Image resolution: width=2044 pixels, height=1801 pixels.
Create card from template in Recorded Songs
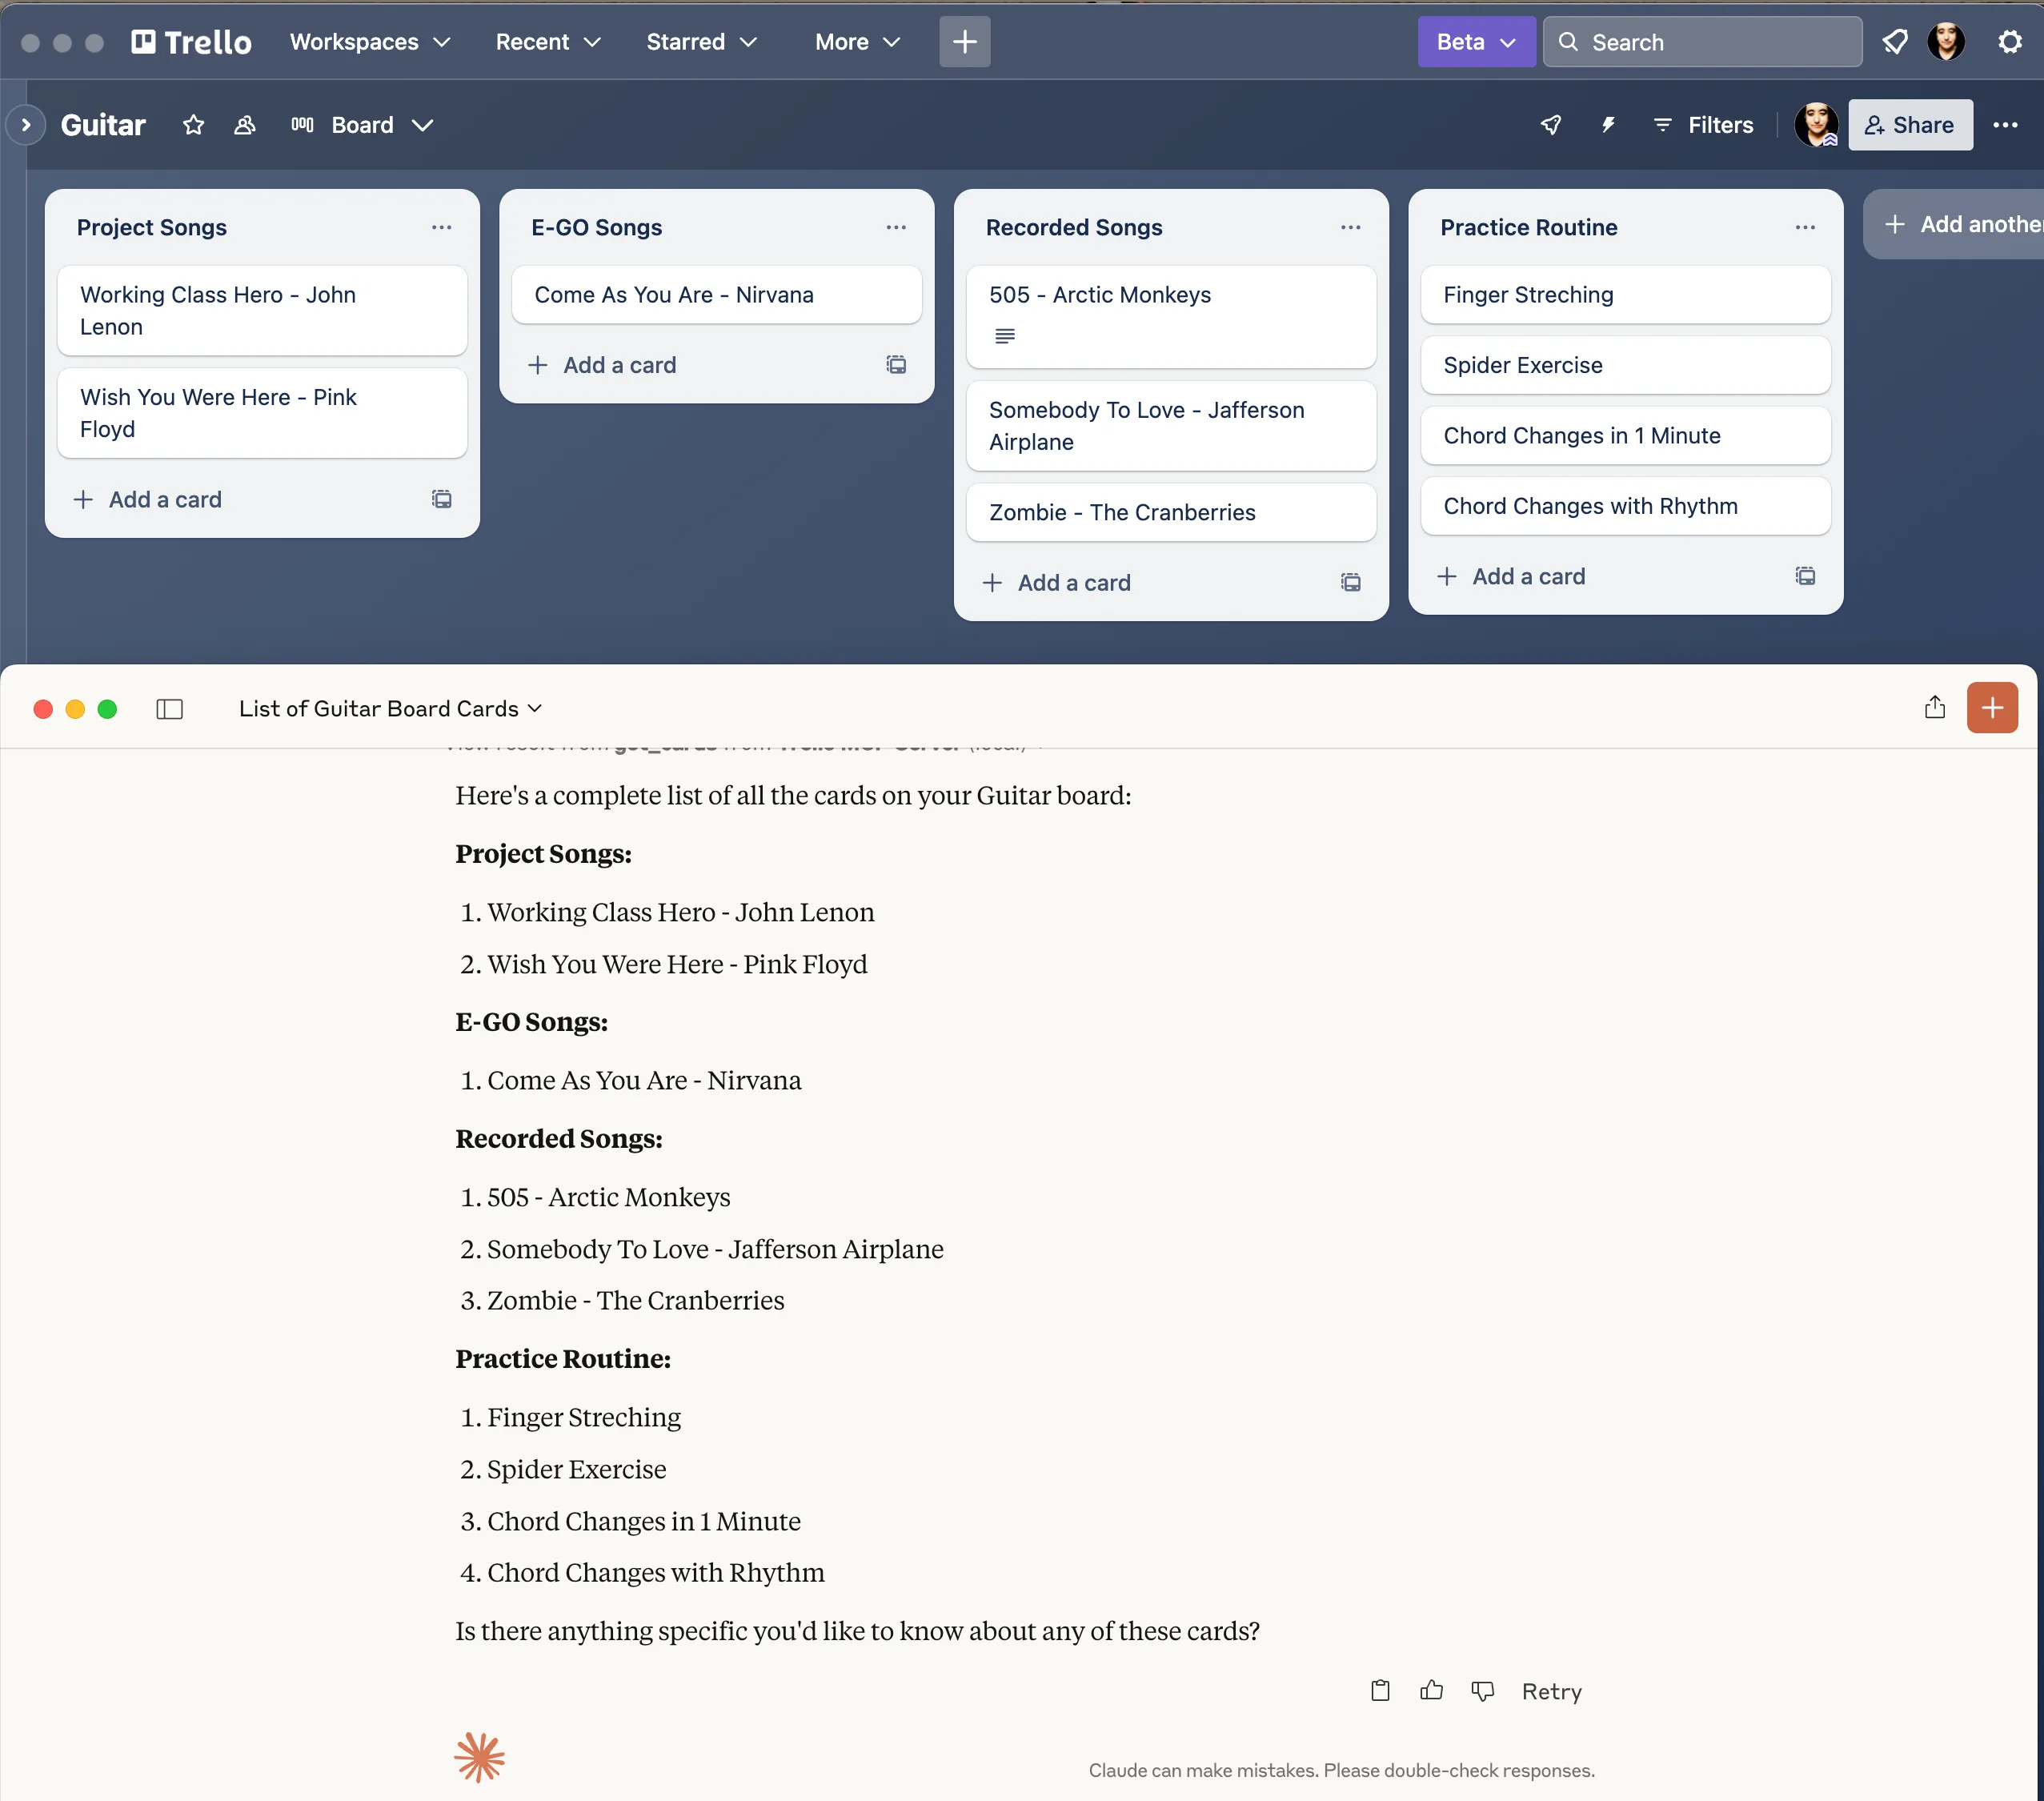[x=1350, y=582]
